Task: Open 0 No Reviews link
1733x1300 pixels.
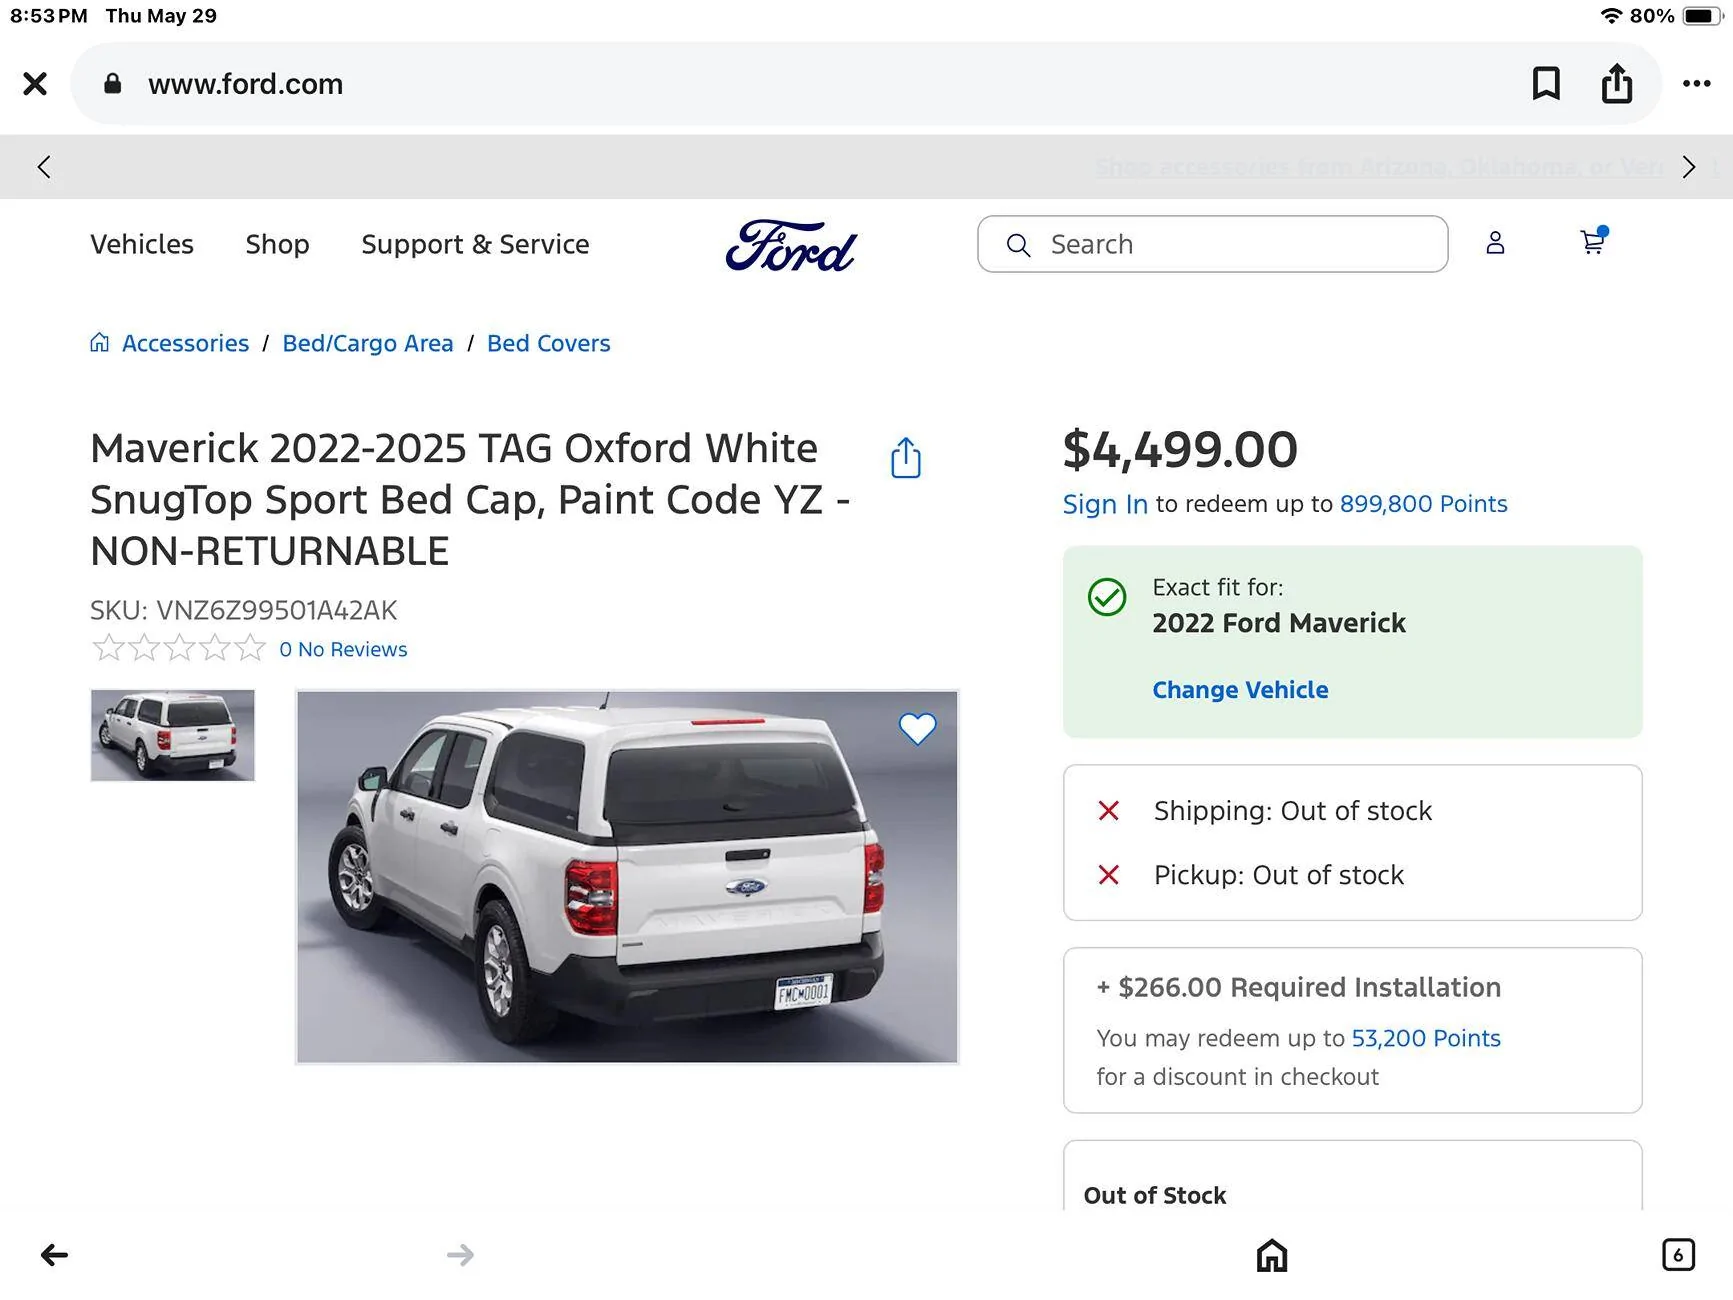Action: (x=343, y=649)
